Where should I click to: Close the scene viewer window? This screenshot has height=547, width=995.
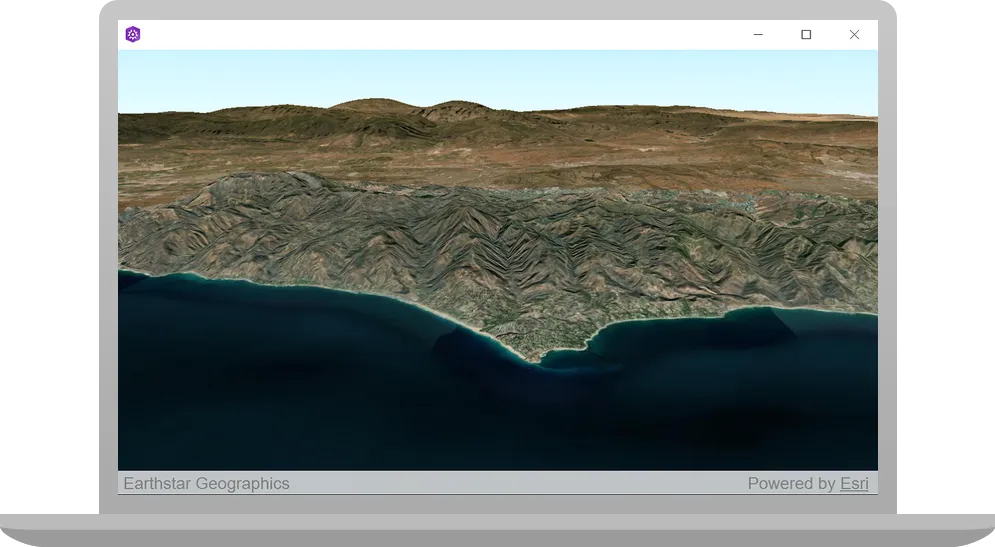point(854,34)
